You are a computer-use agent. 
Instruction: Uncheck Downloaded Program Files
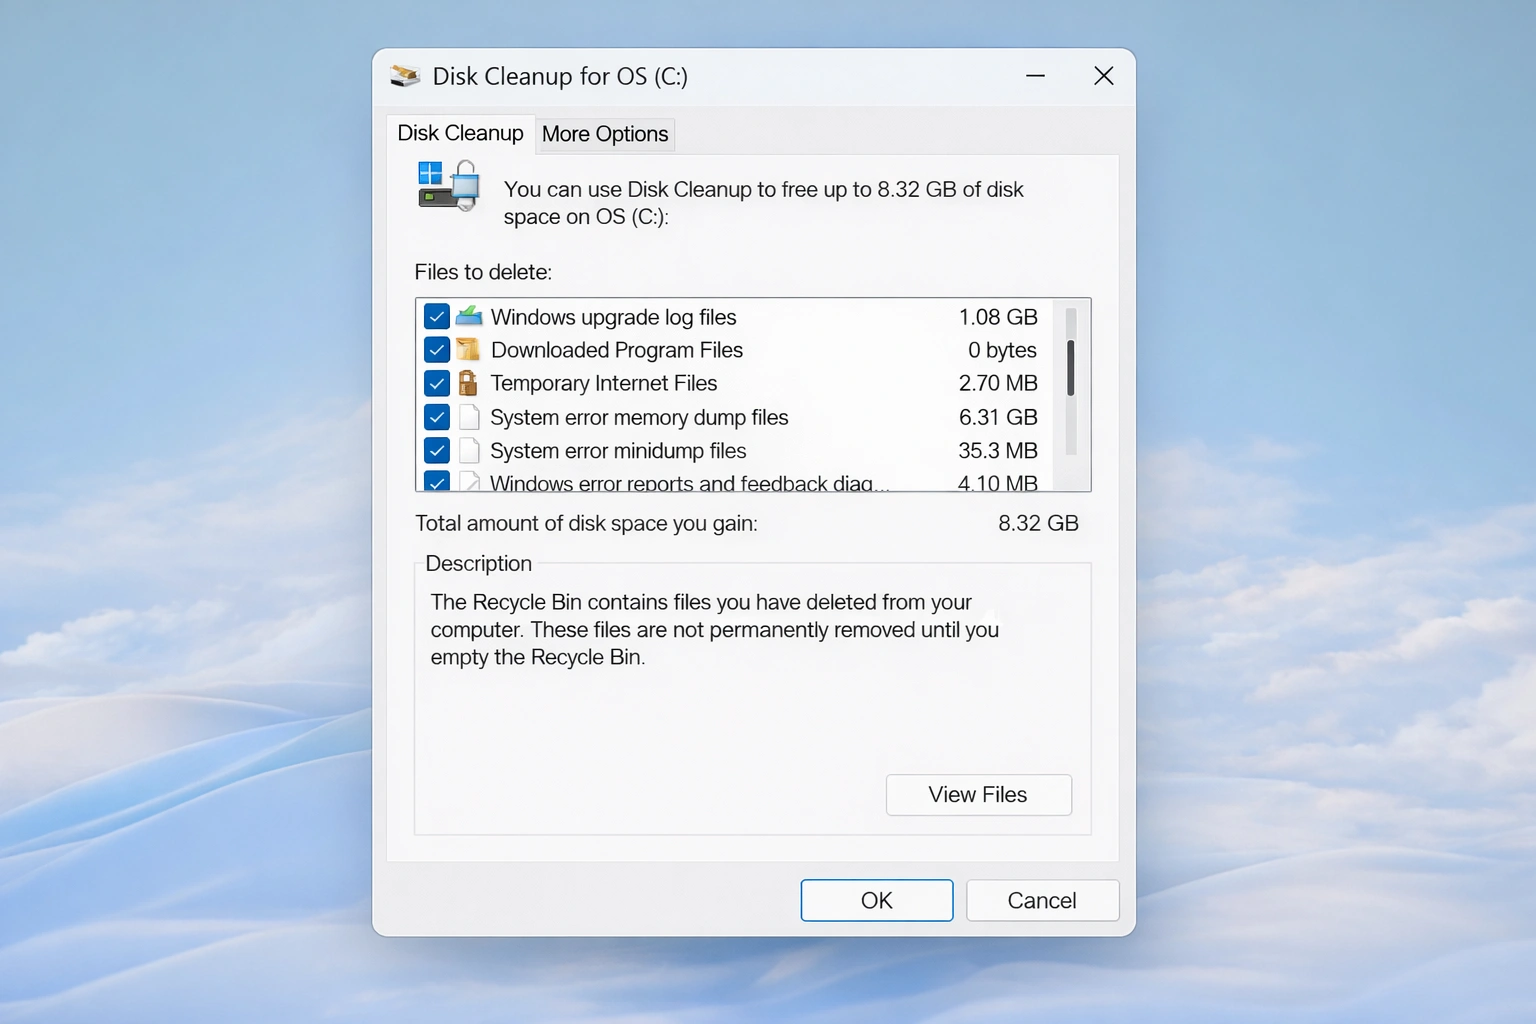[437, 350]
